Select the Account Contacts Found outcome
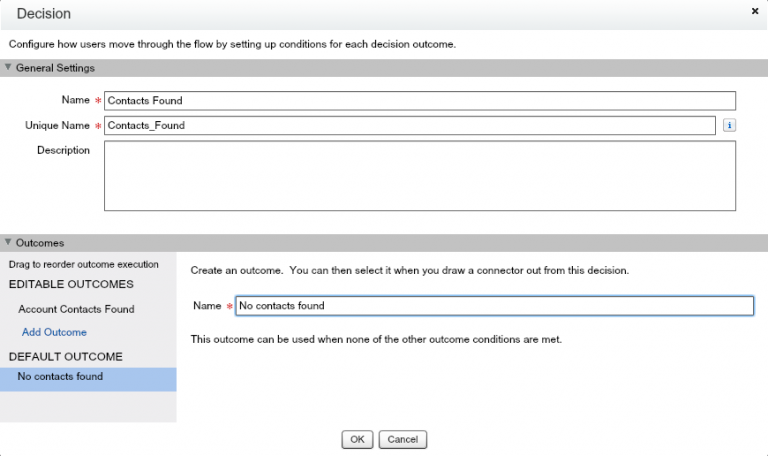The width and height of the screenshot is (768, 456). (76, 309)
